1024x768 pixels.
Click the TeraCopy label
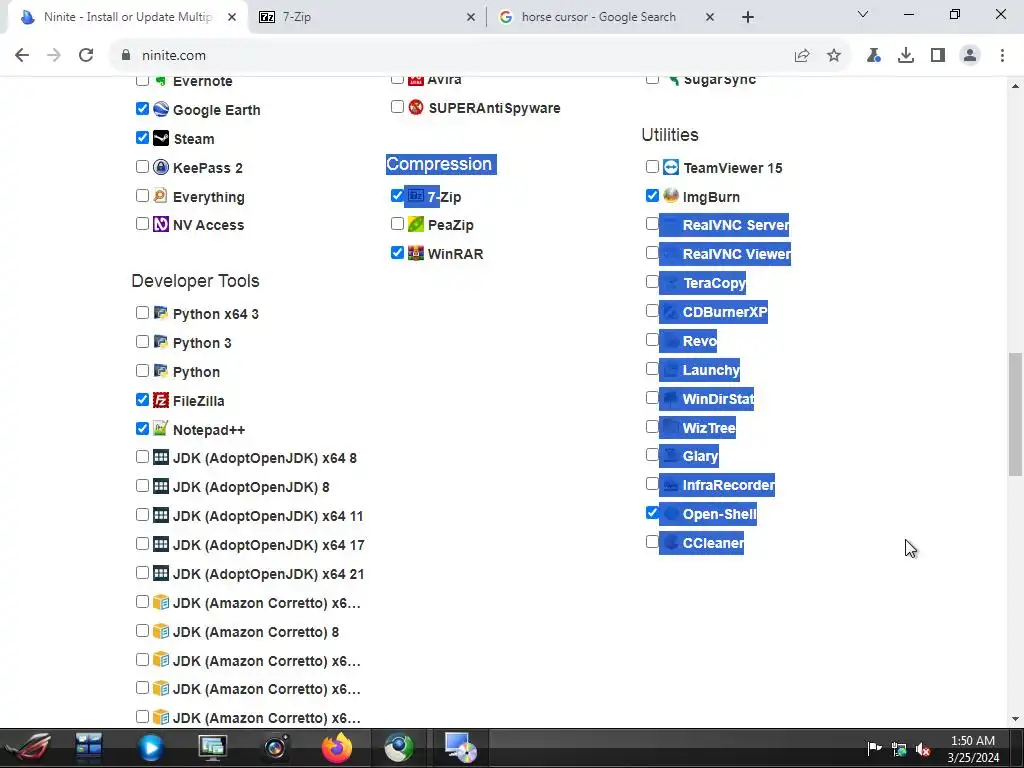click(714, 283)
